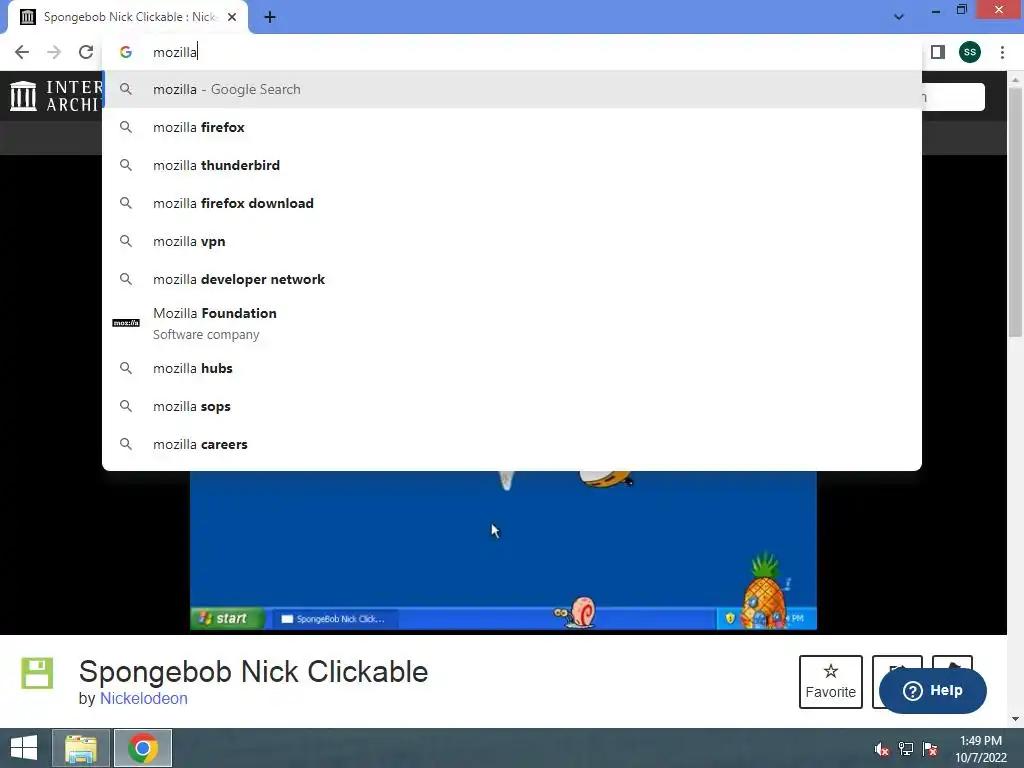Click the scrollbar down arrow

(x=1015, y=719)
